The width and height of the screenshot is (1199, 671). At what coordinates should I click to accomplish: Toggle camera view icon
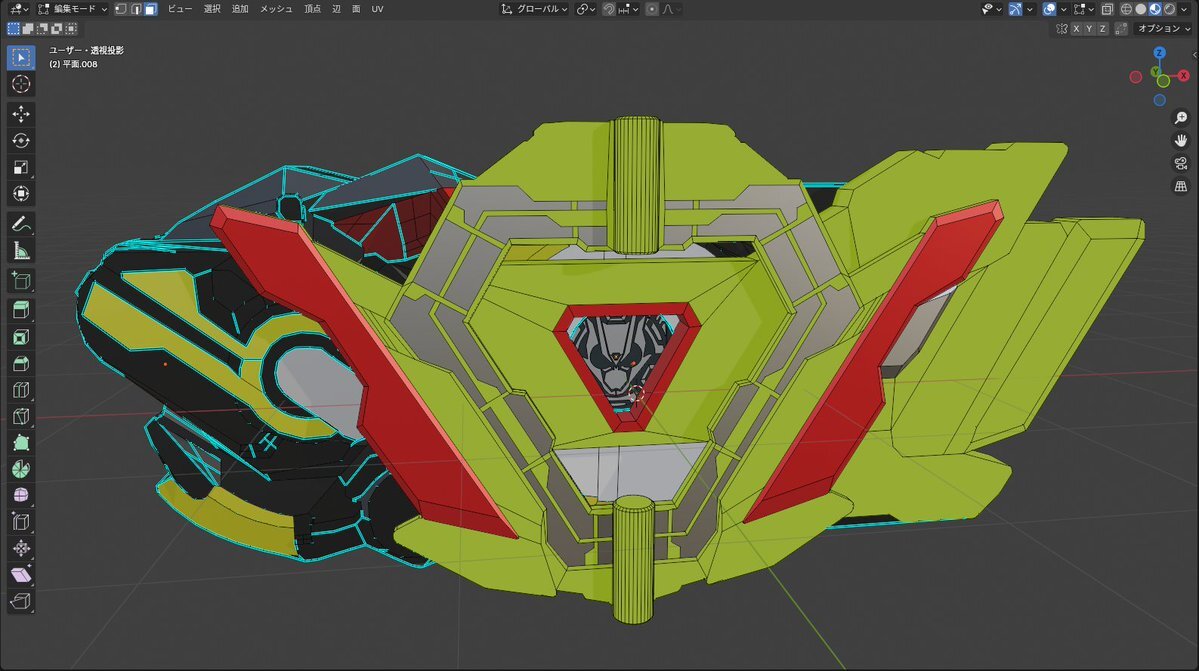tap(1180, 163)
